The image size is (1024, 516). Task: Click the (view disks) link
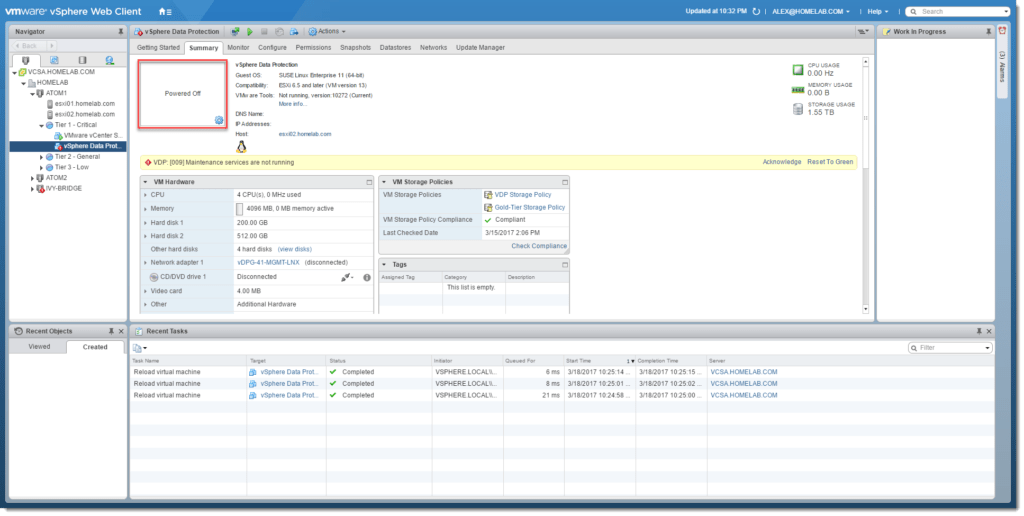[x=295, y=250]
